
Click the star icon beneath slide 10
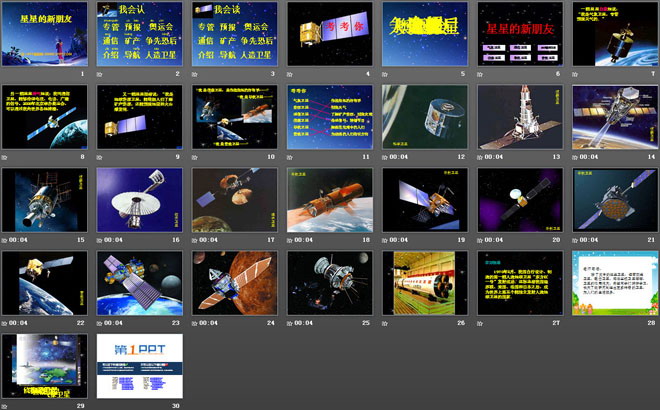[195, 157]
